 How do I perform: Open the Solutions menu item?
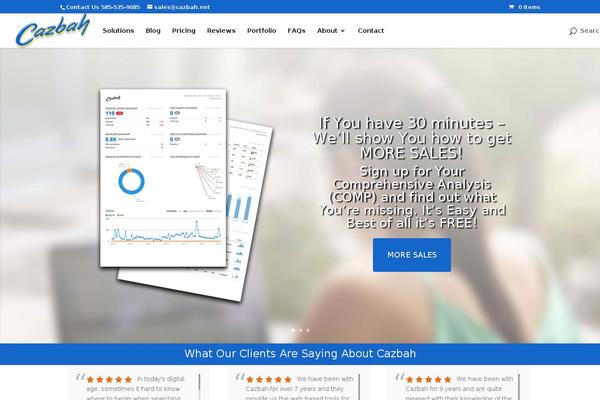118,31
